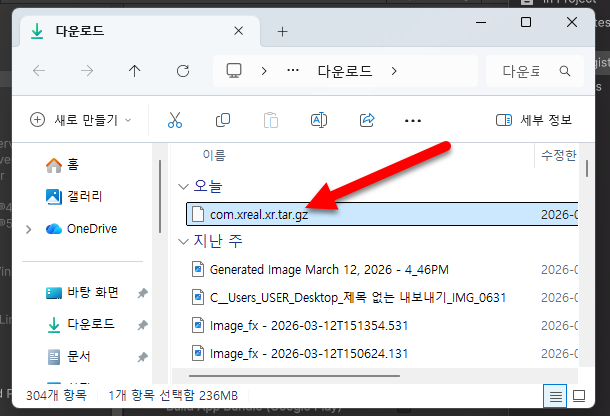Sort by the 이름 column header
This screenshot has width=610, height=416.
pos(214,155)
